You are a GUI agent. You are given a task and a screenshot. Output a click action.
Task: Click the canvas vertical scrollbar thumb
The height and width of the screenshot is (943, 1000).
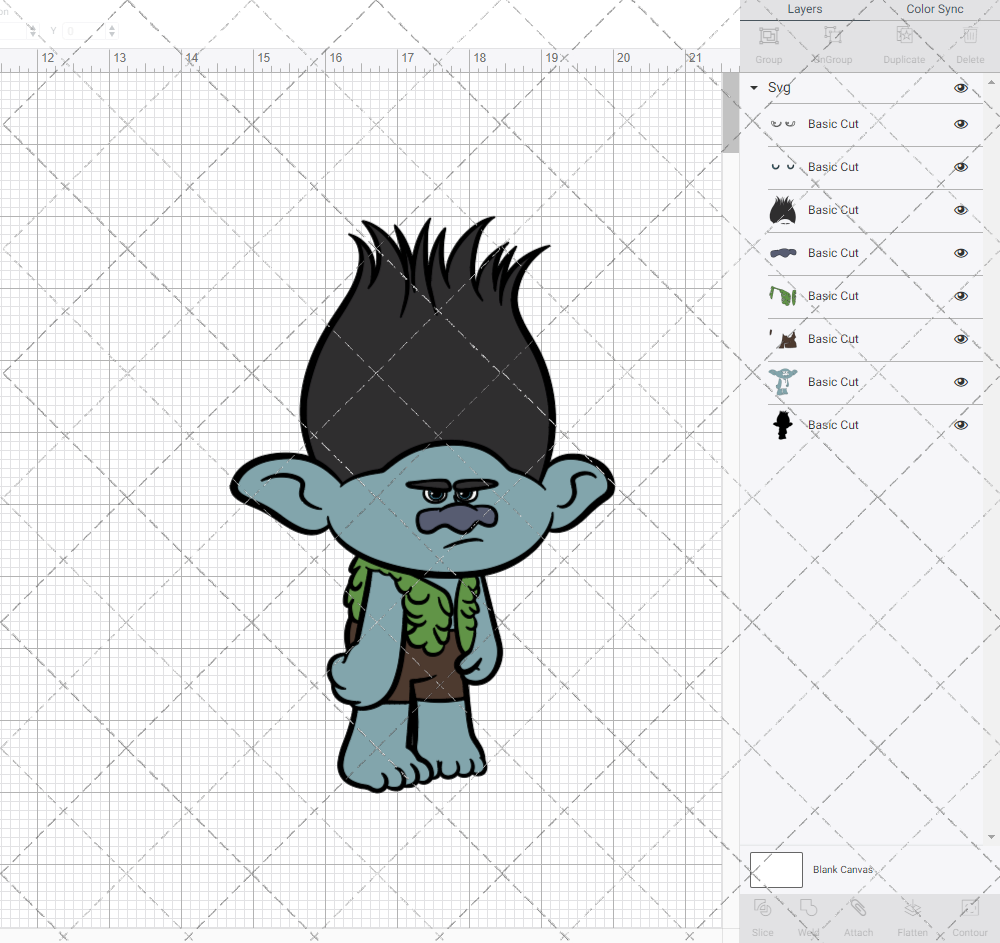tap(730, 112)
